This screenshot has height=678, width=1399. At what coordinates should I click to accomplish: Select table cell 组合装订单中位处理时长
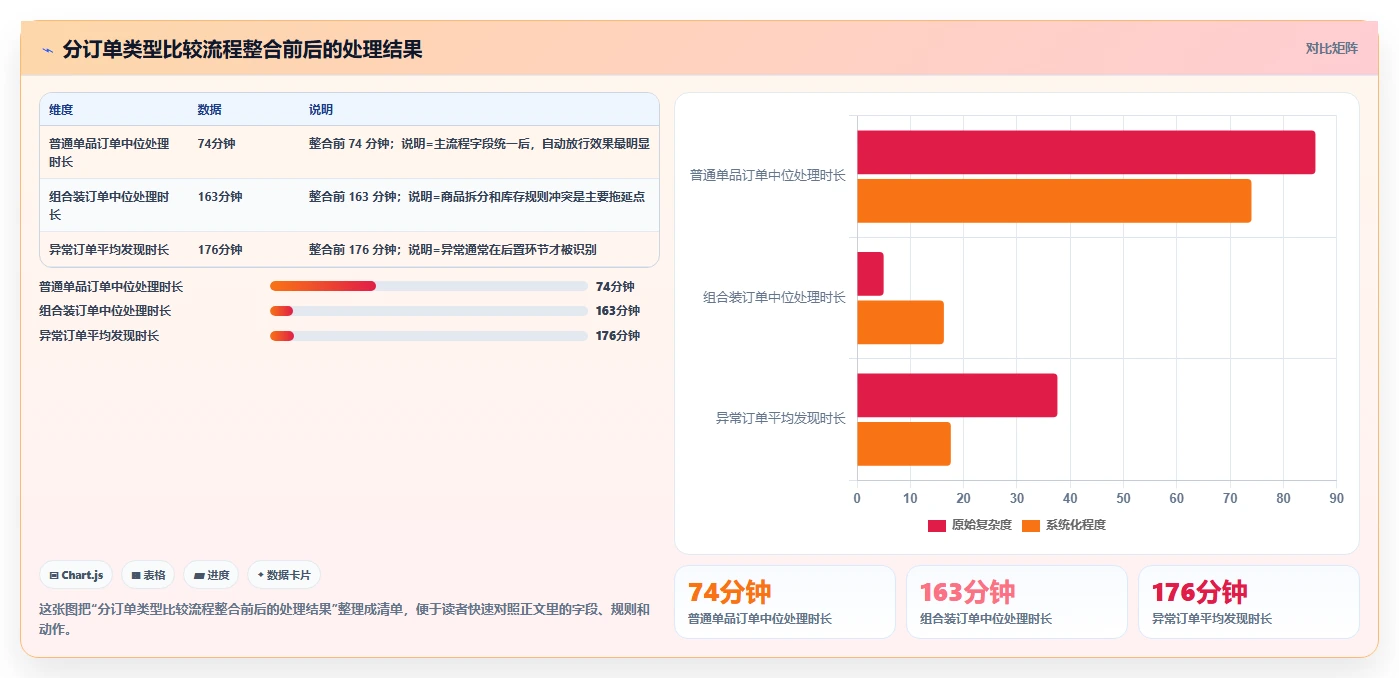pos(109,206)
